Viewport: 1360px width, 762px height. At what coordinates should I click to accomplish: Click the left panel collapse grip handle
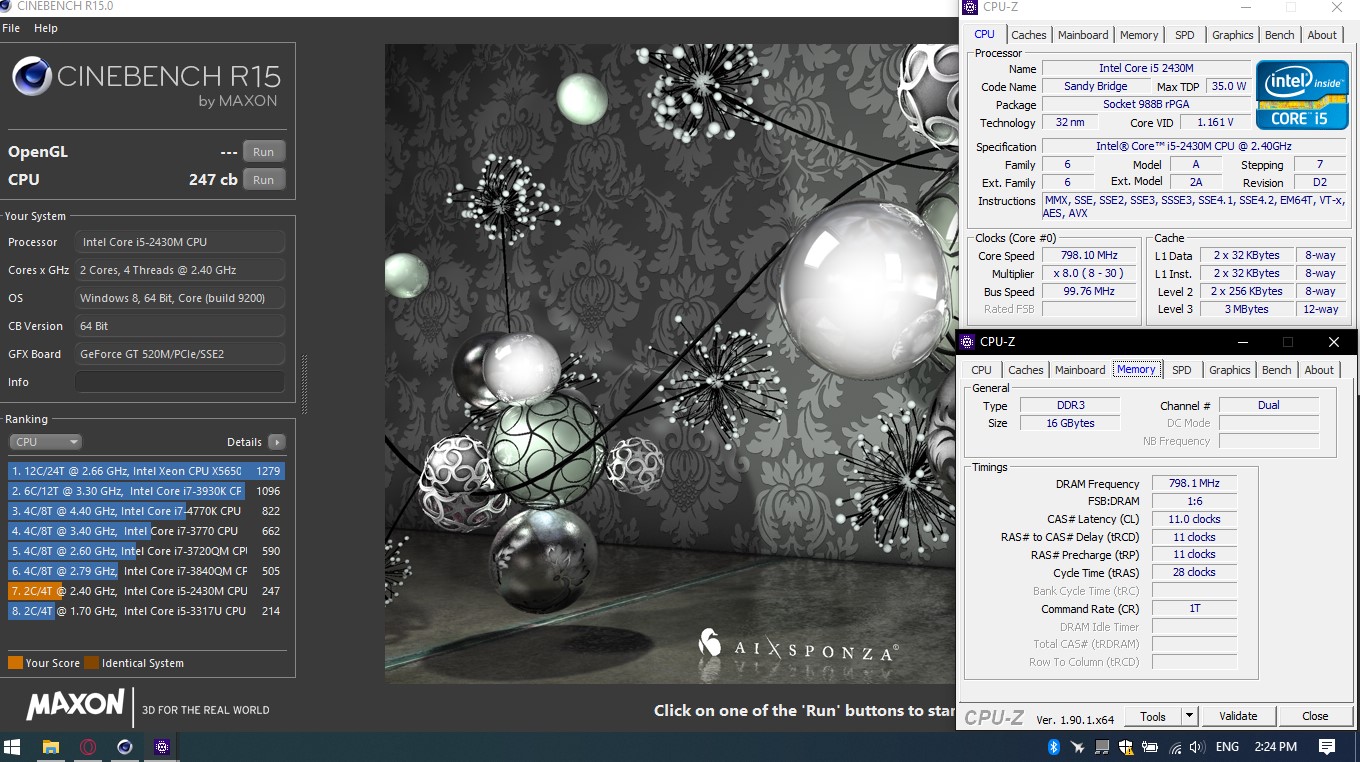pos(305,382)
